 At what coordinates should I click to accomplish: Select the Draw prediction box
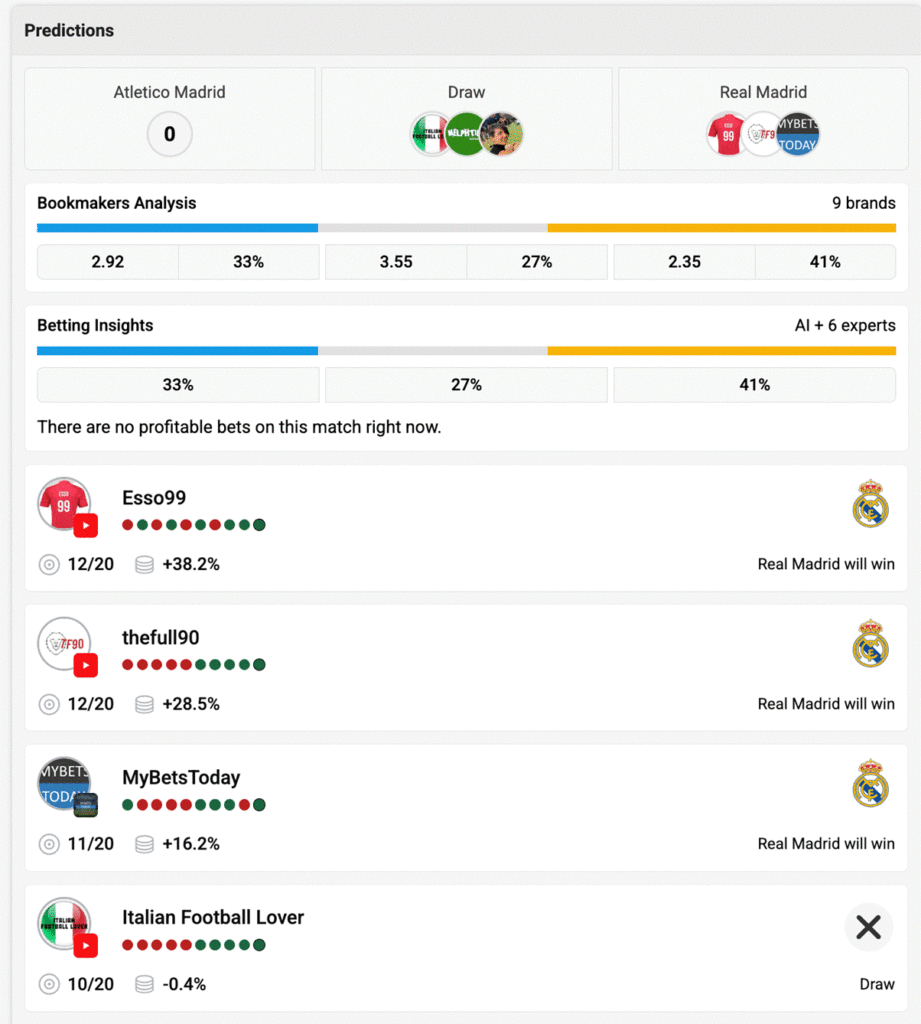pyautogui.click(x=466, y=119)
